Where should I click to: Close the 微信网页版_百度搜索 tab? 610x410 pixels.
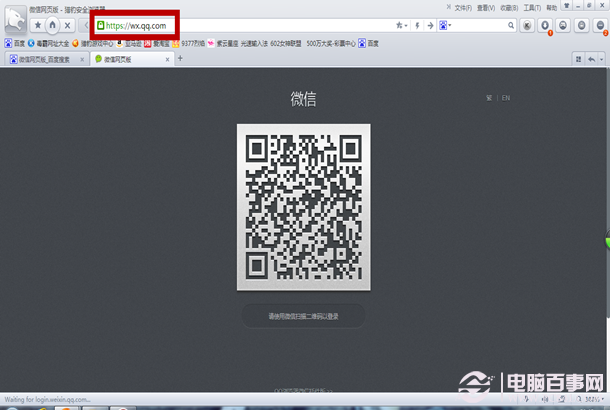(82, 60)
